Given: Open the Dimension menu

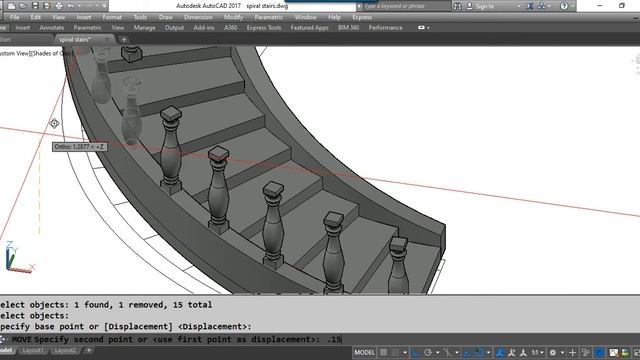Looking at the screenshot, I should 198,17.
